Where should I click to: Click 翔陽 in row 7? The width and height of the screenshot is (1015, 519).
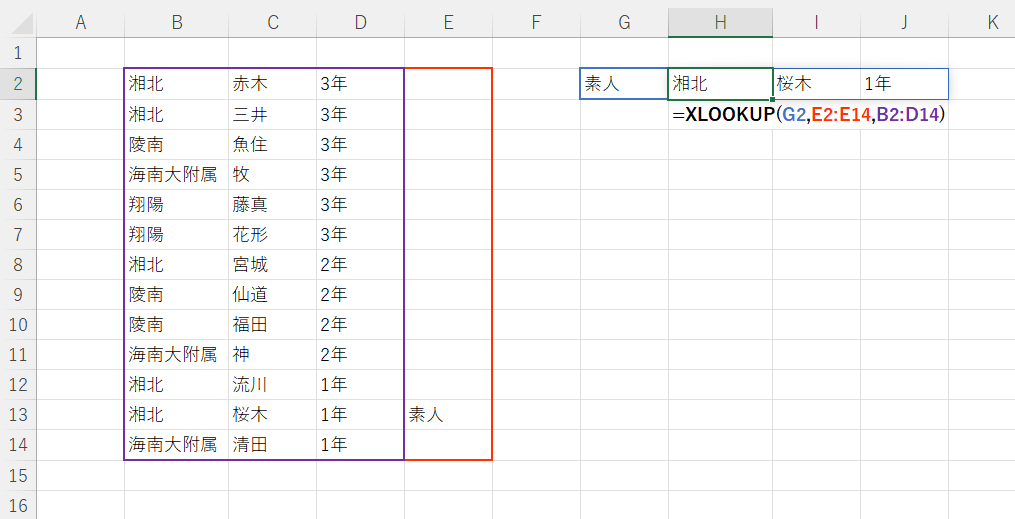point(146,234)
